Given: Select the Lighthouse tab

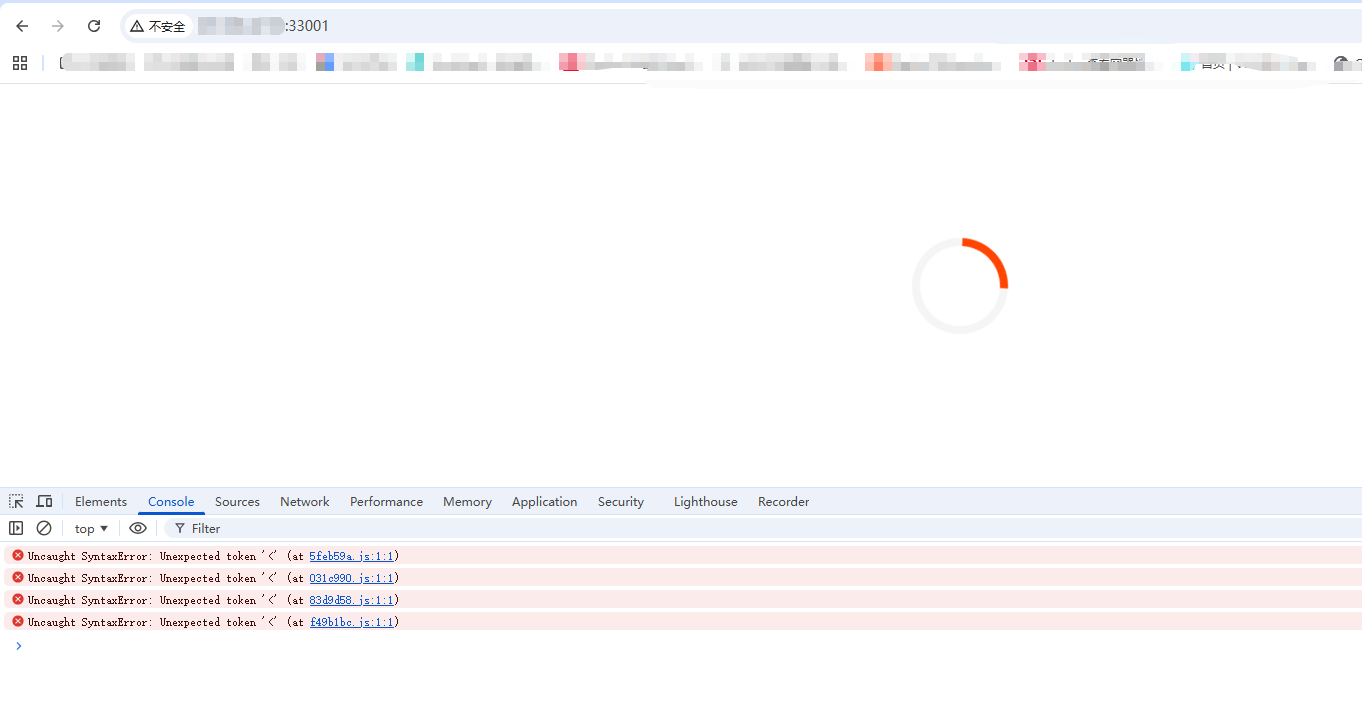Looking at the screenshot, I should point(705,502).
